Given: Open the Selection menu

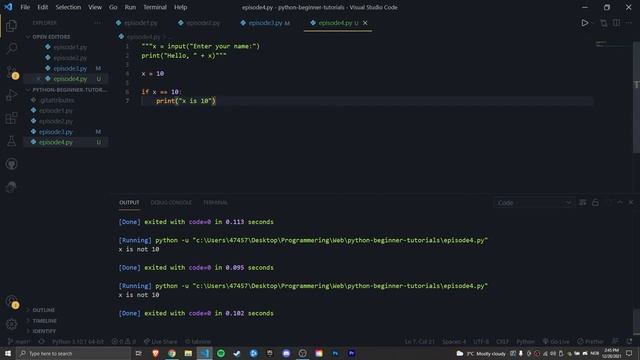Looking at the screenshot, I should (x=68, y=7).
